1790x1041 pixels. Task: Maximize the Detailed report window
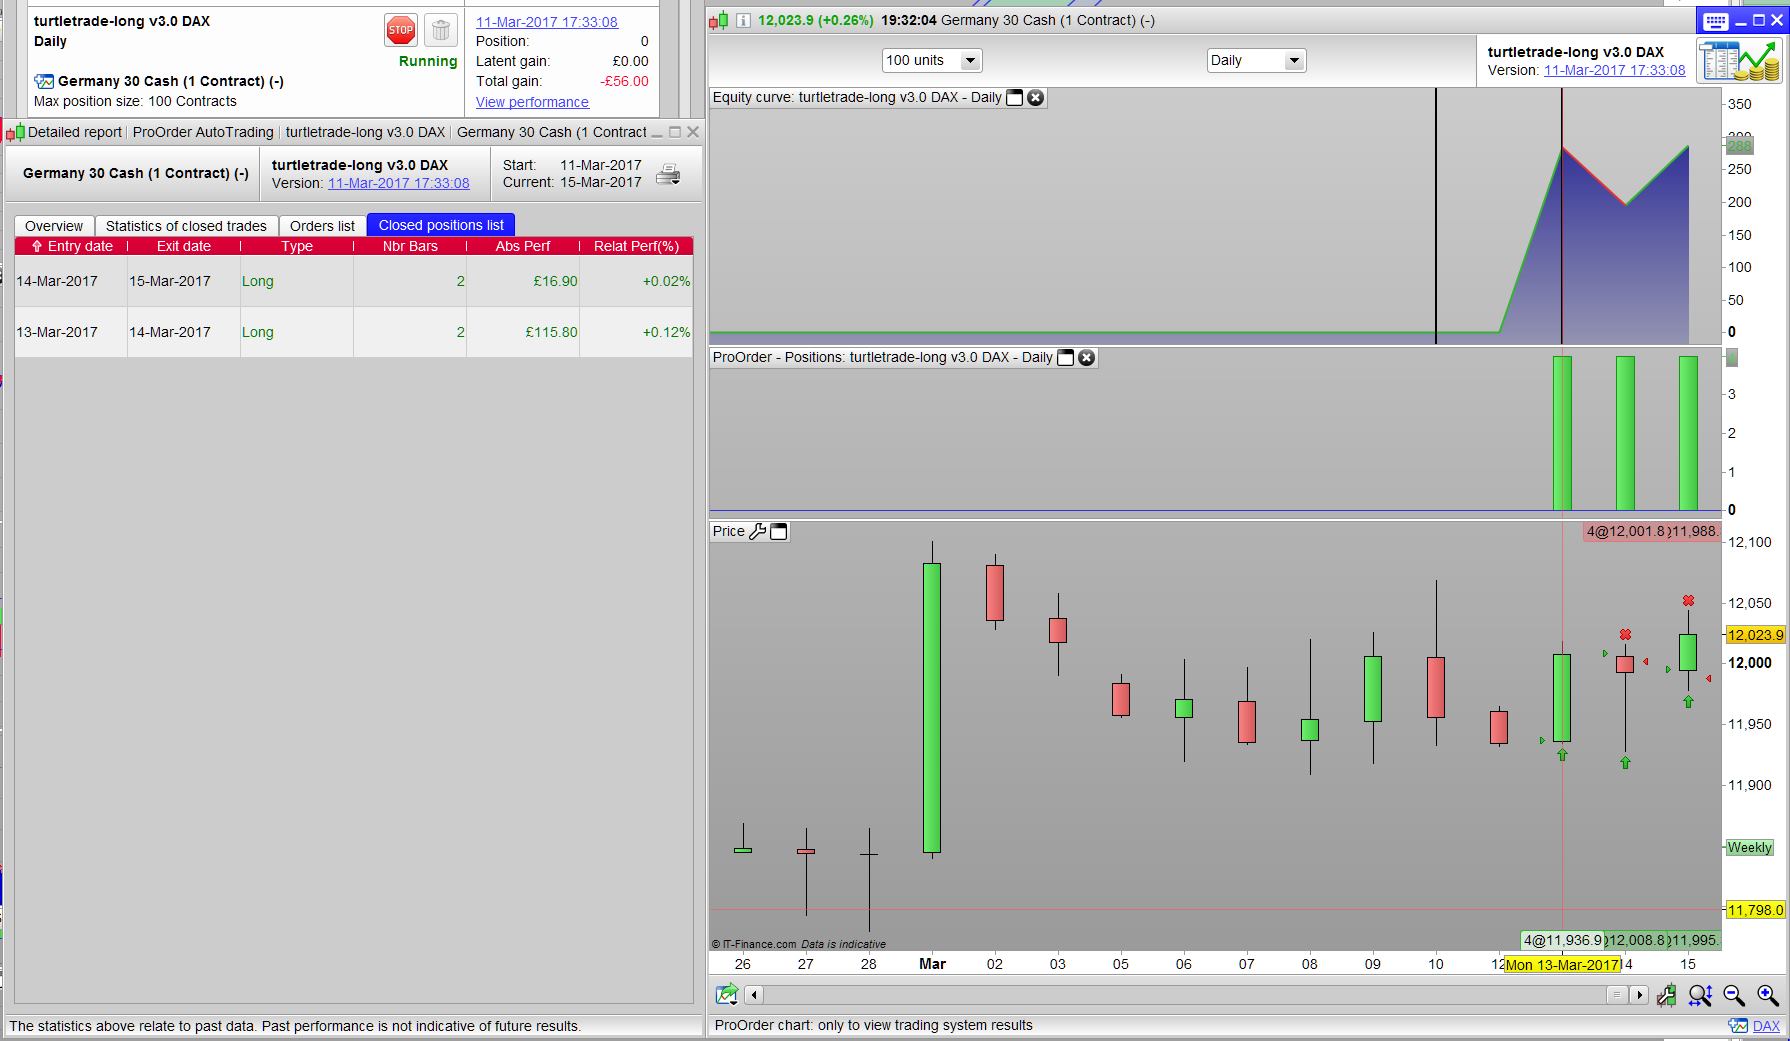pyautogui.click(x=675, y=132)
